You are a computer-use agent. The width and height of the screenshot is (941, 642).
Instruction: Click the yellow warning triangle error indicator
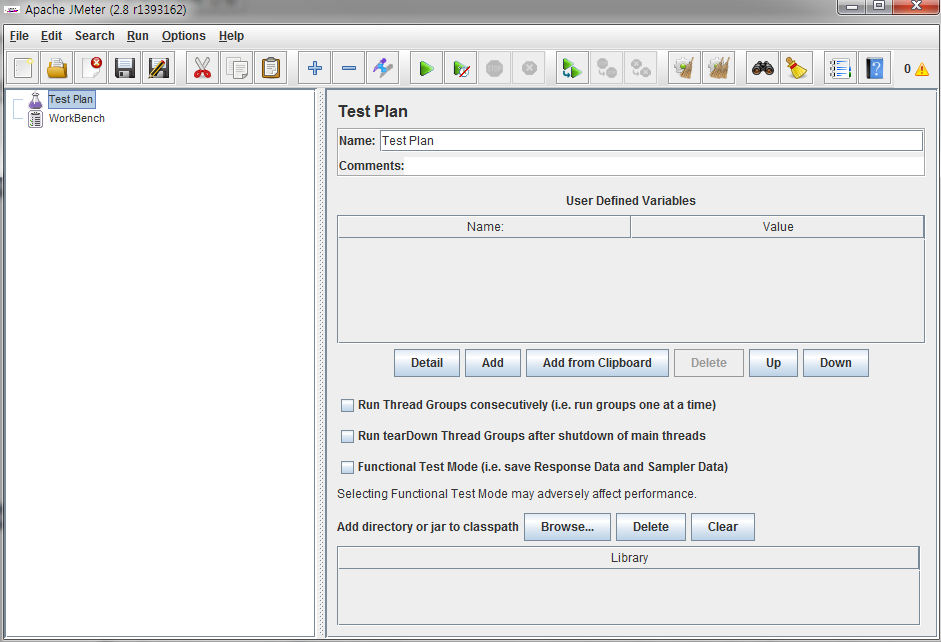click(x=921, y=69)
